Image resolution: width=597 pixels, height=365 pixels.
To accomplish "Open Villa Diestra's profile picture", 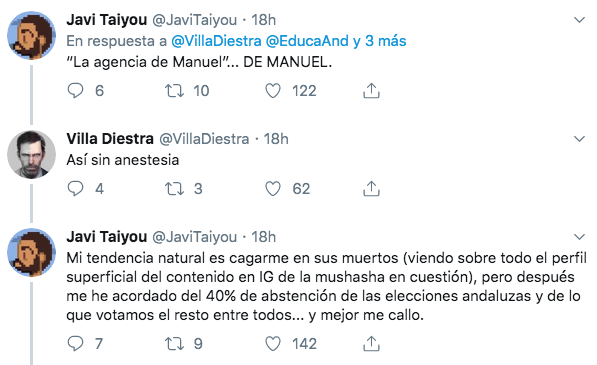I will (31, 155).
